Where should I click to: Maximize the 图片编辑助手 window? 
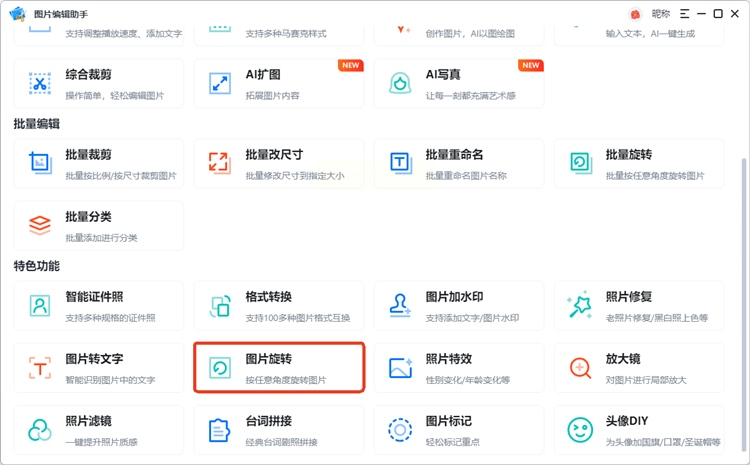[718, 14]
